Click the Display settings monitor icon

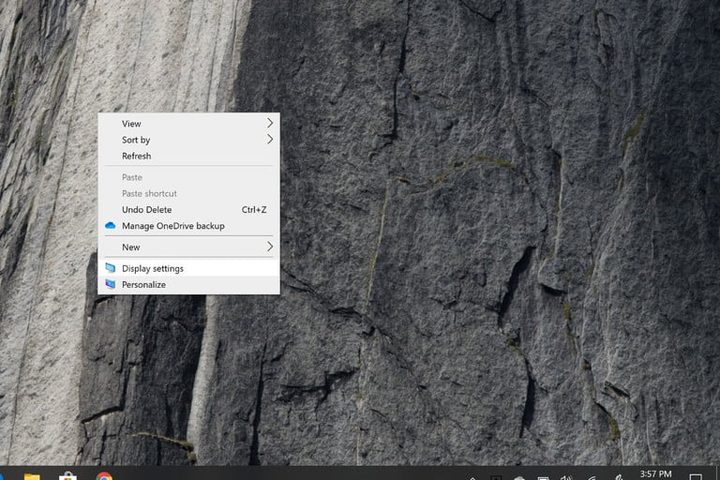(x=110, y=268)
